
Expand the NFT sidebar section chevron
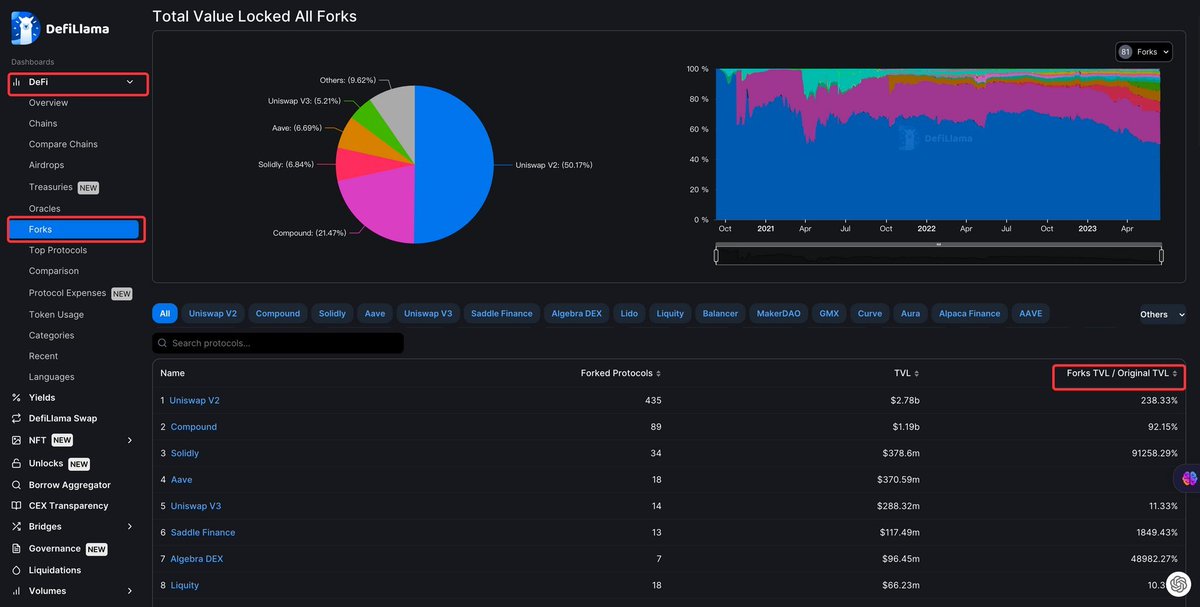click(129, 440)
